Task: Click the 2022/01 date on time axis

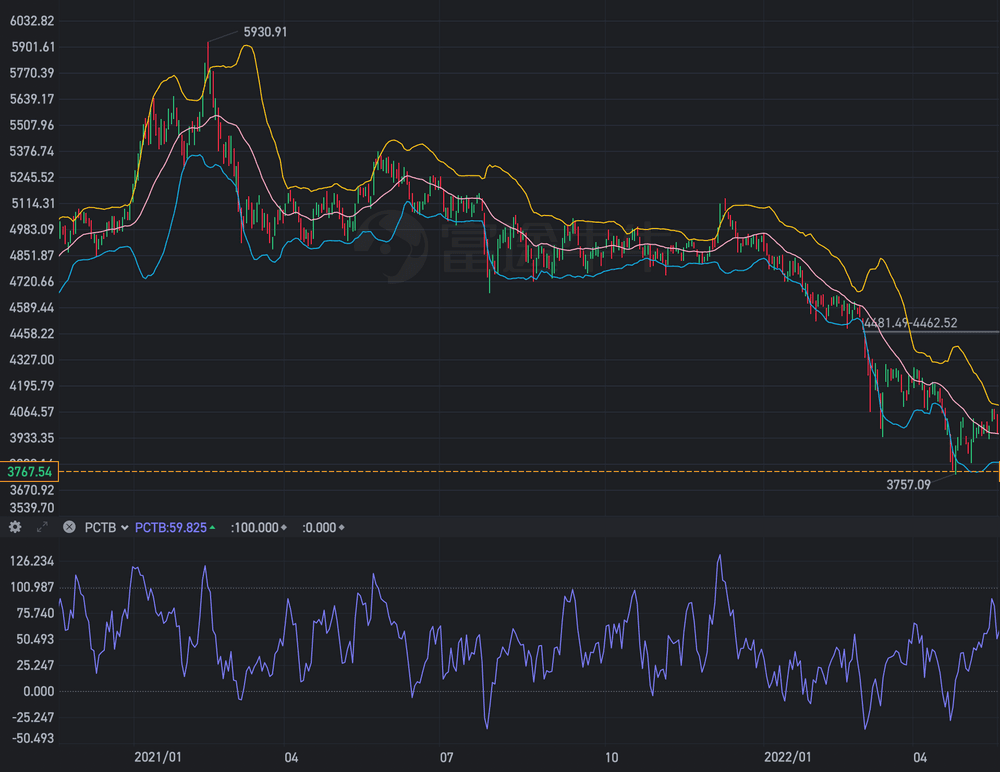Action: [x=788, y=757]
